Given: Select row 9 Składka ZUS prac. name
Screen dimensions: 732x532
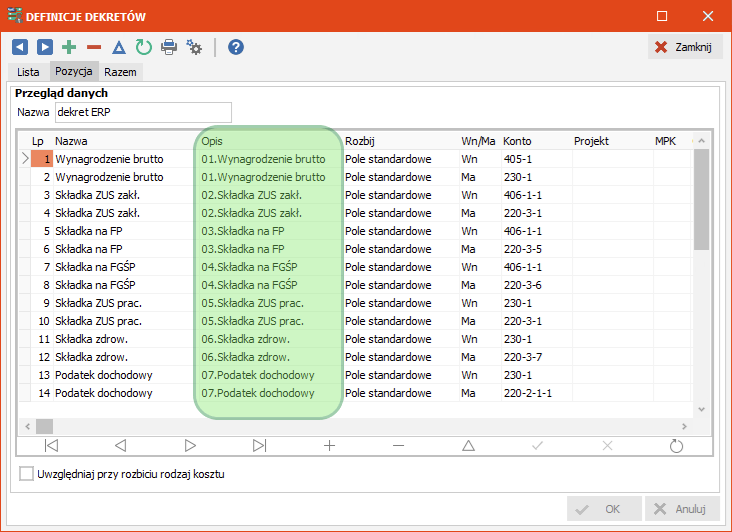Looking at the screenshot, I should tap(126, 303).
